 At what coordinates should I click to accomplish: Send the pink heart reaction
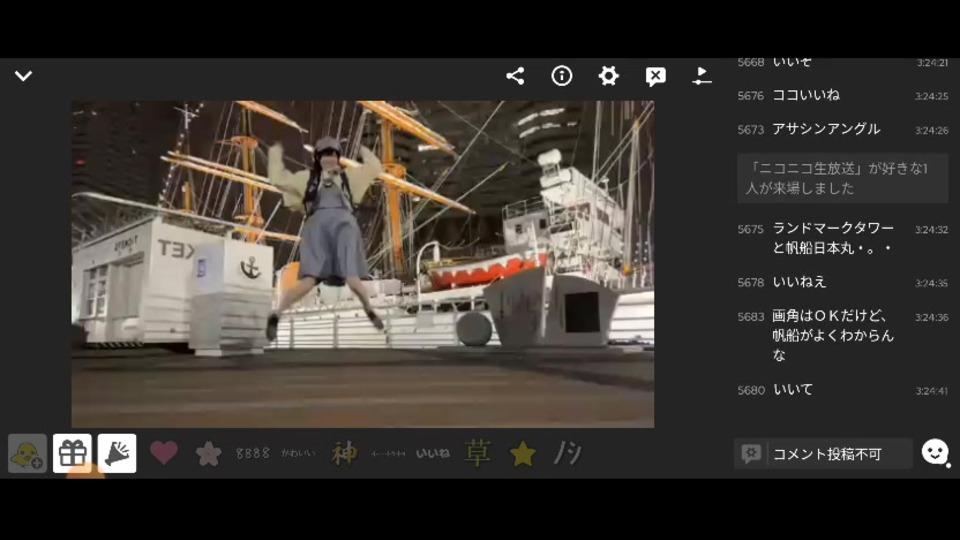point(163,453)
